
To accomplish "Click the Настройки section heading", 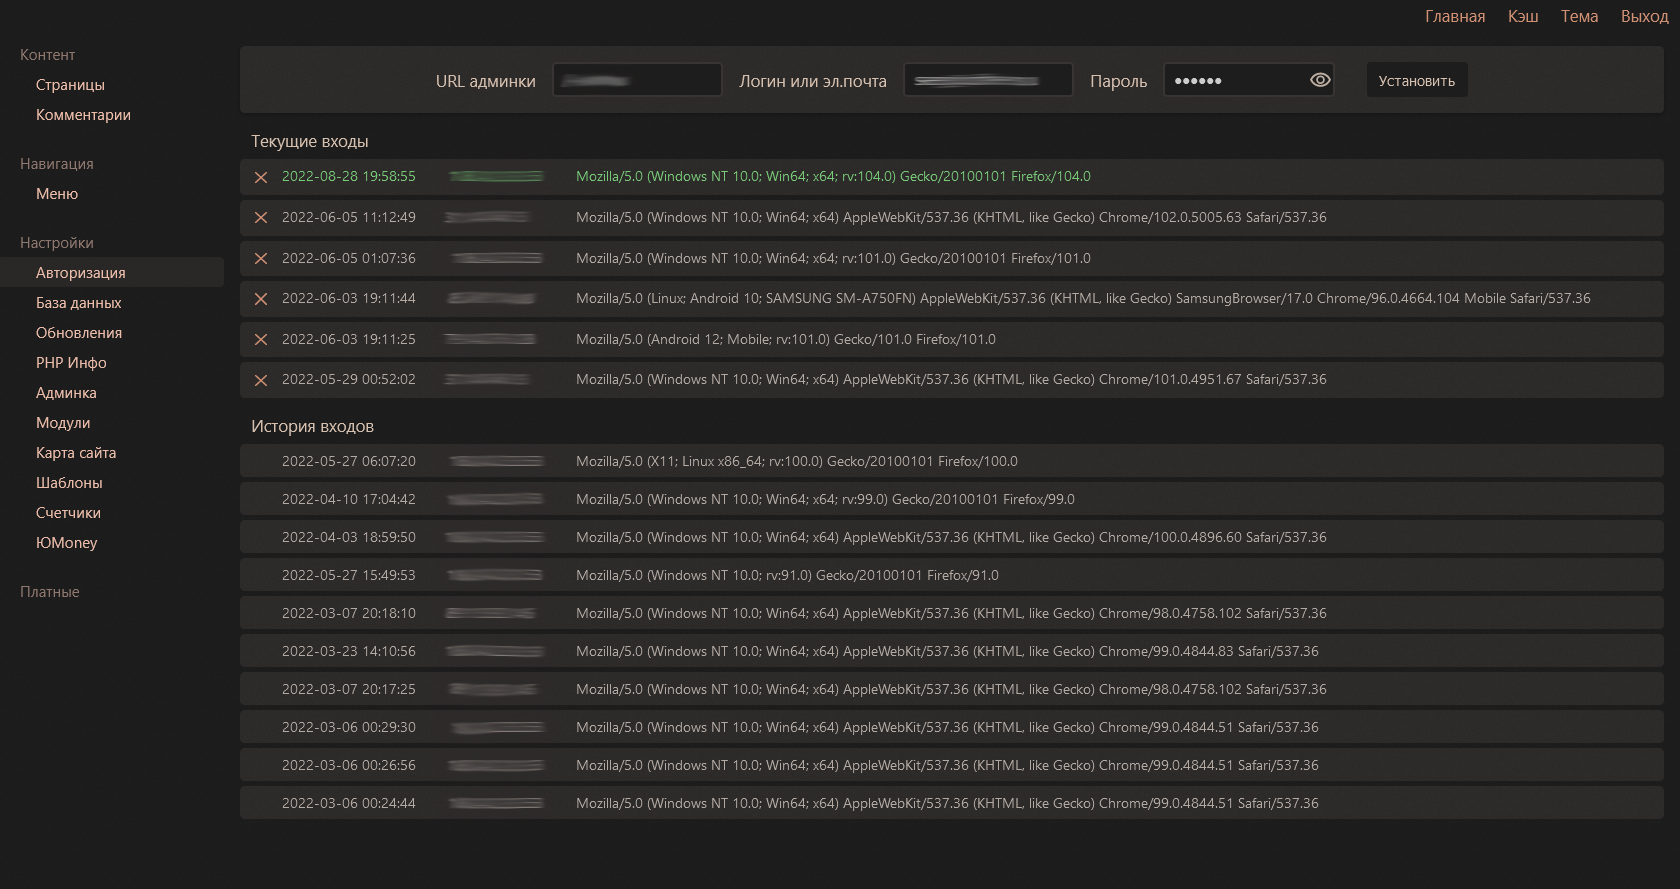I will [57, 243].
